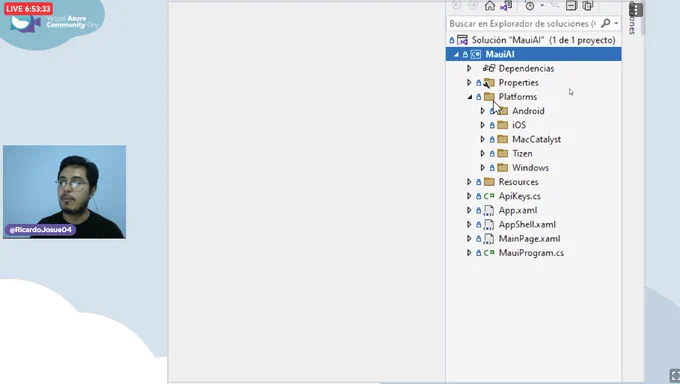Select the Android folder label
Image resolution: width=680 pixels, height=384 pixels.
pos(528,111)
